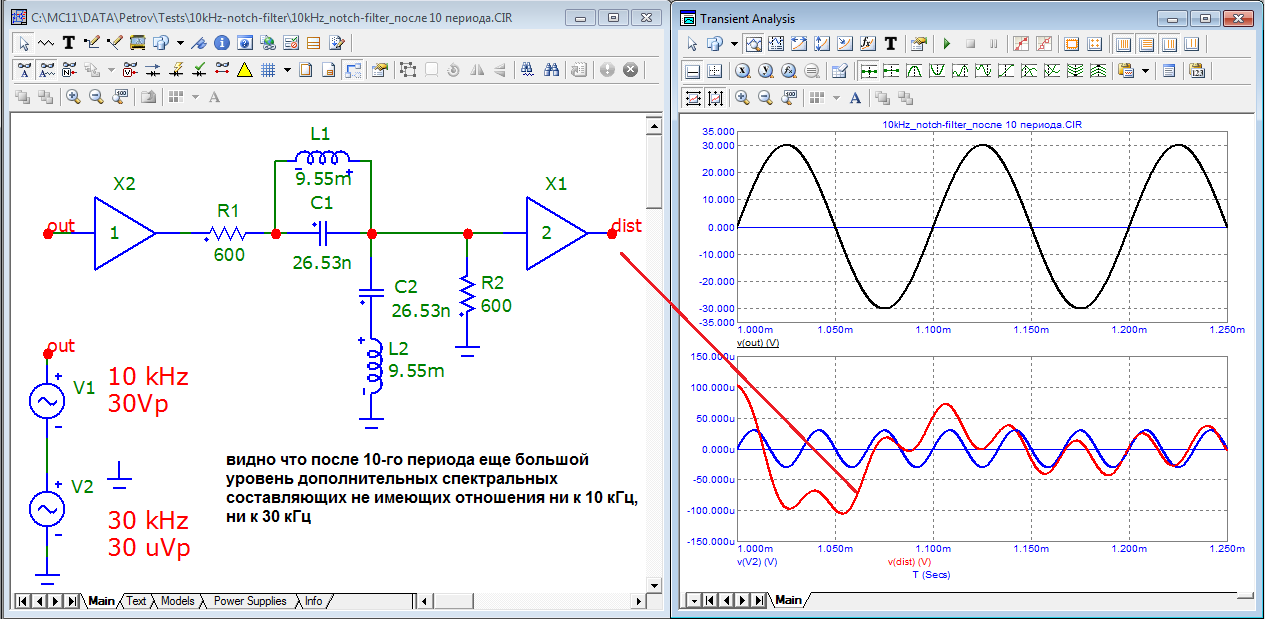The image size is (1265, 619).
Task: Expand dropdown next to clipboard icon in analysis toolbar
Action: (1144, 71)
